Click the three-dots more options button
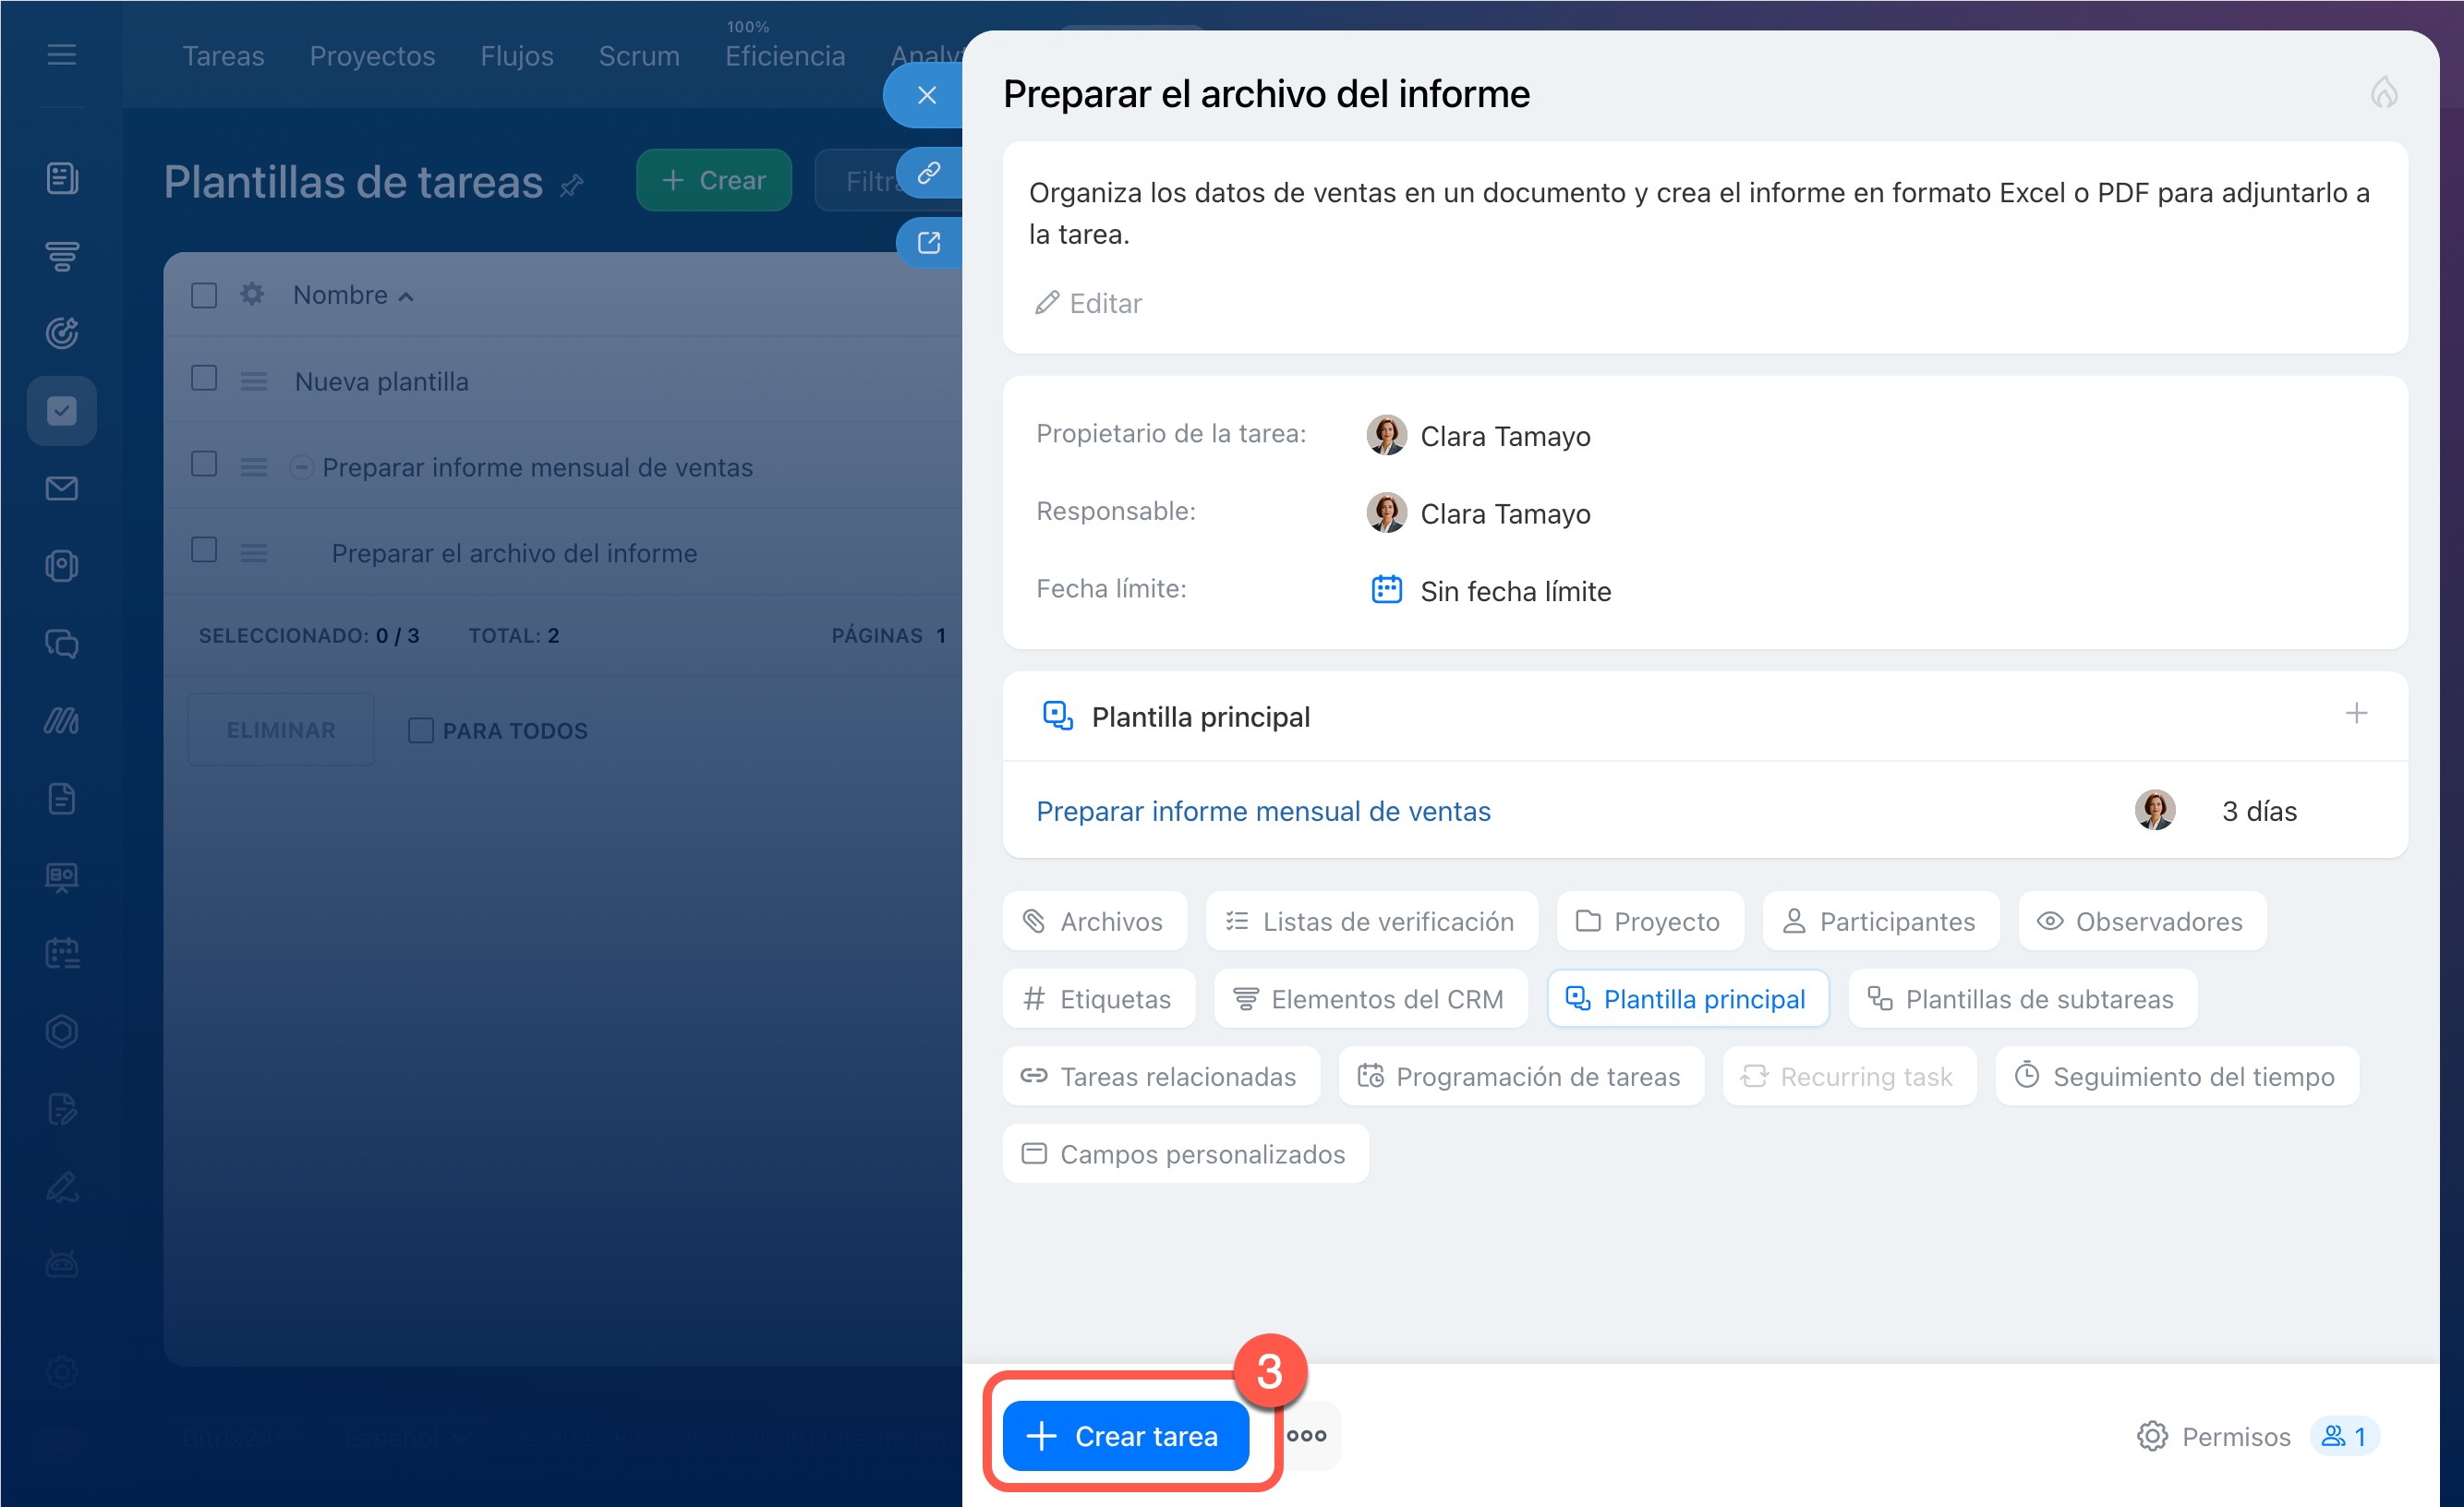 [x=1306, y=1435]
